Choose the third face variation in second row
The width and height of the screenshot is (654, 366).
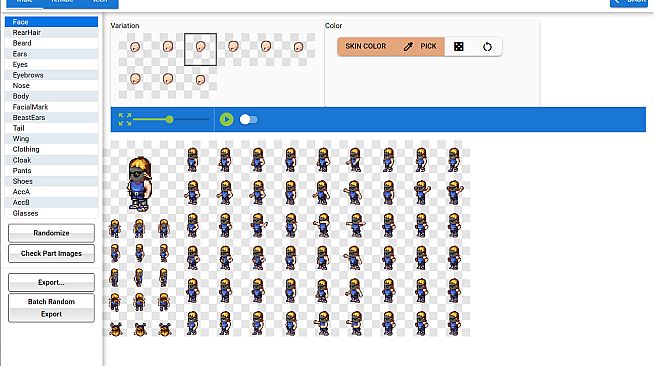pos(201,79)
